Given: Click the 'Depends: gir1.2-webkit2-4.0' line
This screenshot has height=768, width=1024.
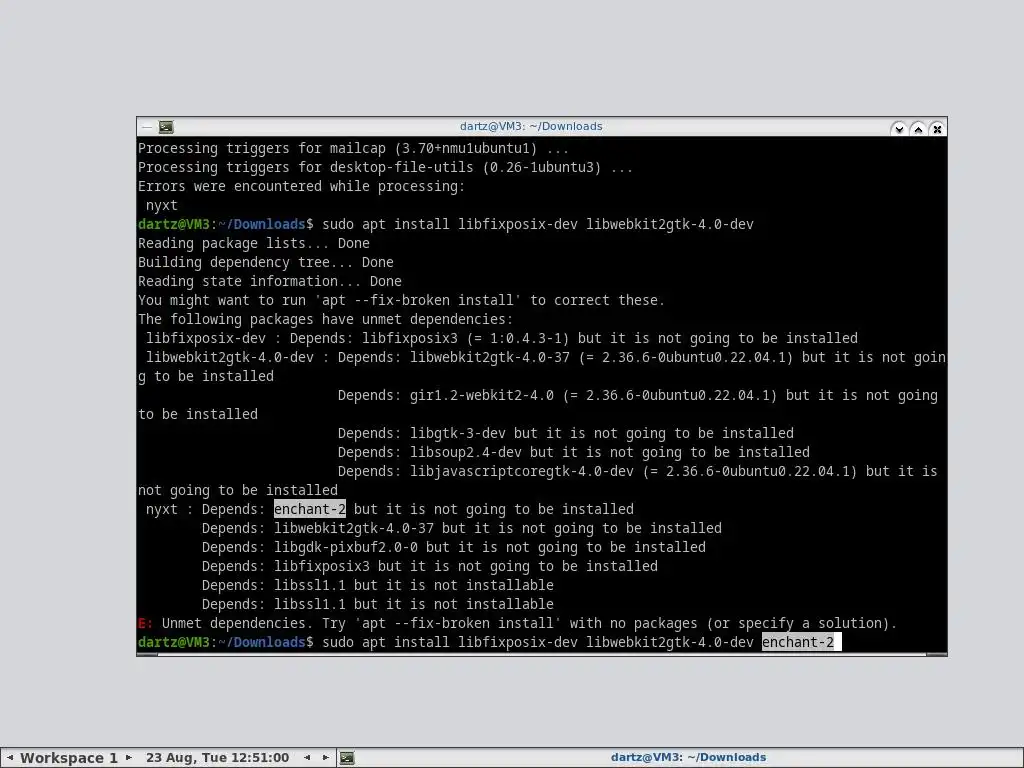Looking at the screenshot, I should (637, 396).
